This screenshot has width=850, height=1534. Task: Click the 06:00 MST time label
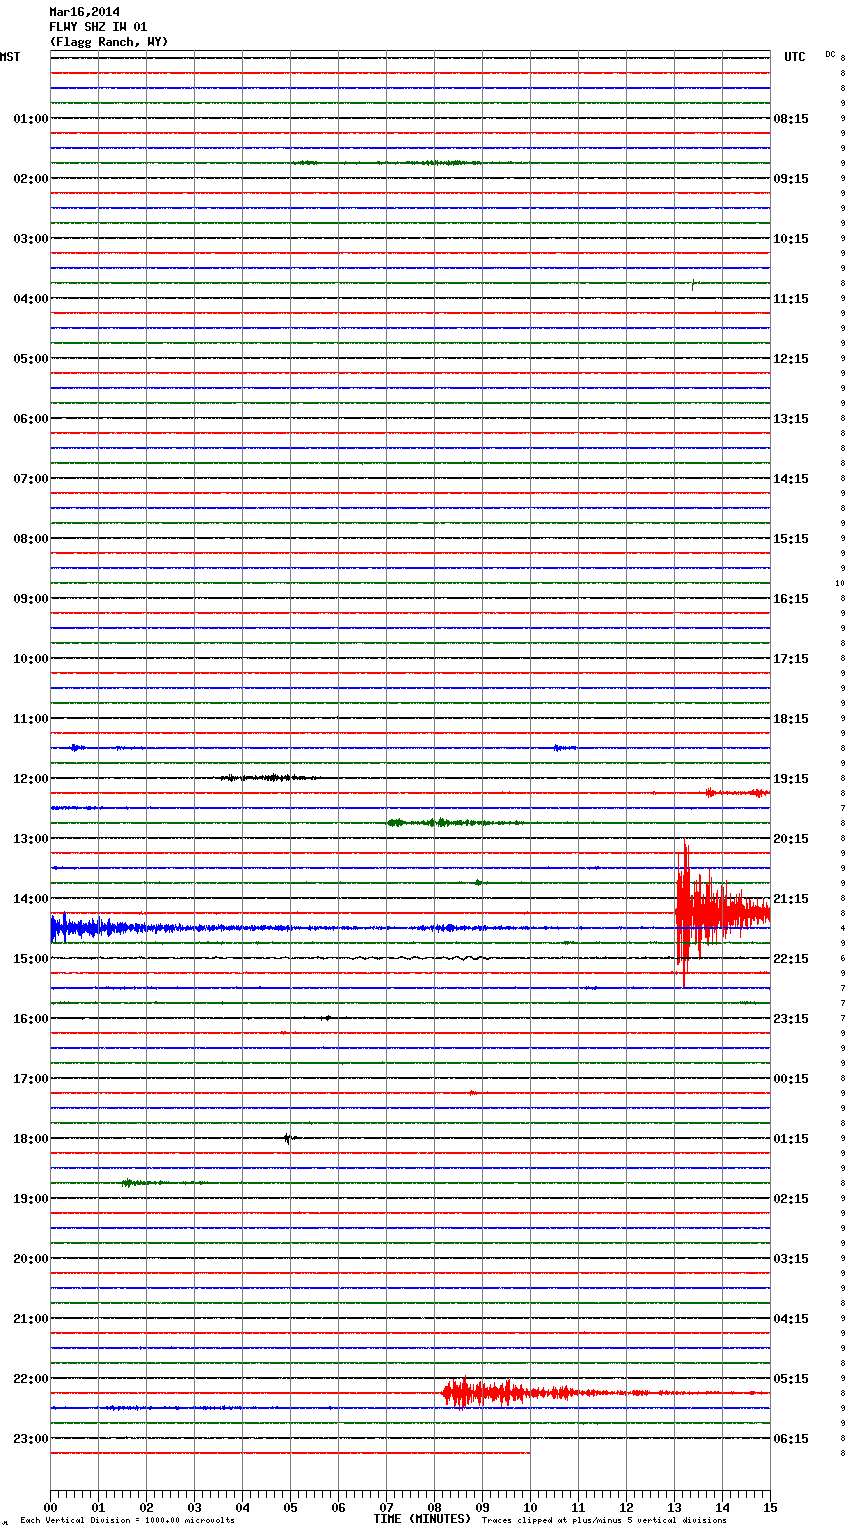pyautogui.click(x=31, y=419)
